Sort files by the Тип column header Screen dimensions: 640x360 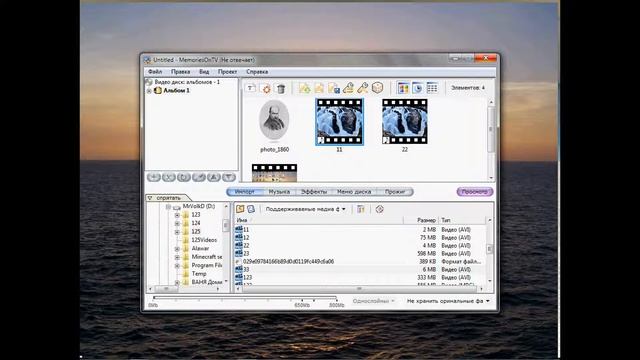tap(462, 220)
